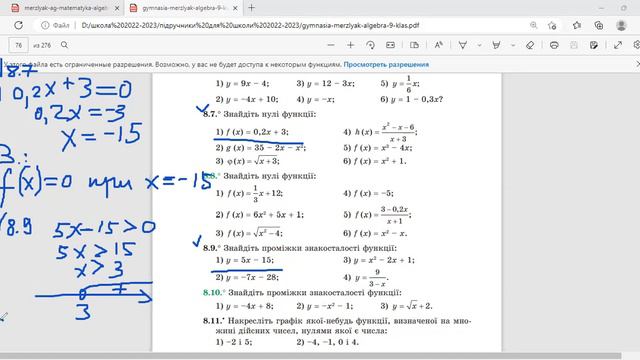
Task: Click the page number field showing 76
Action: (x=18, y=45)
